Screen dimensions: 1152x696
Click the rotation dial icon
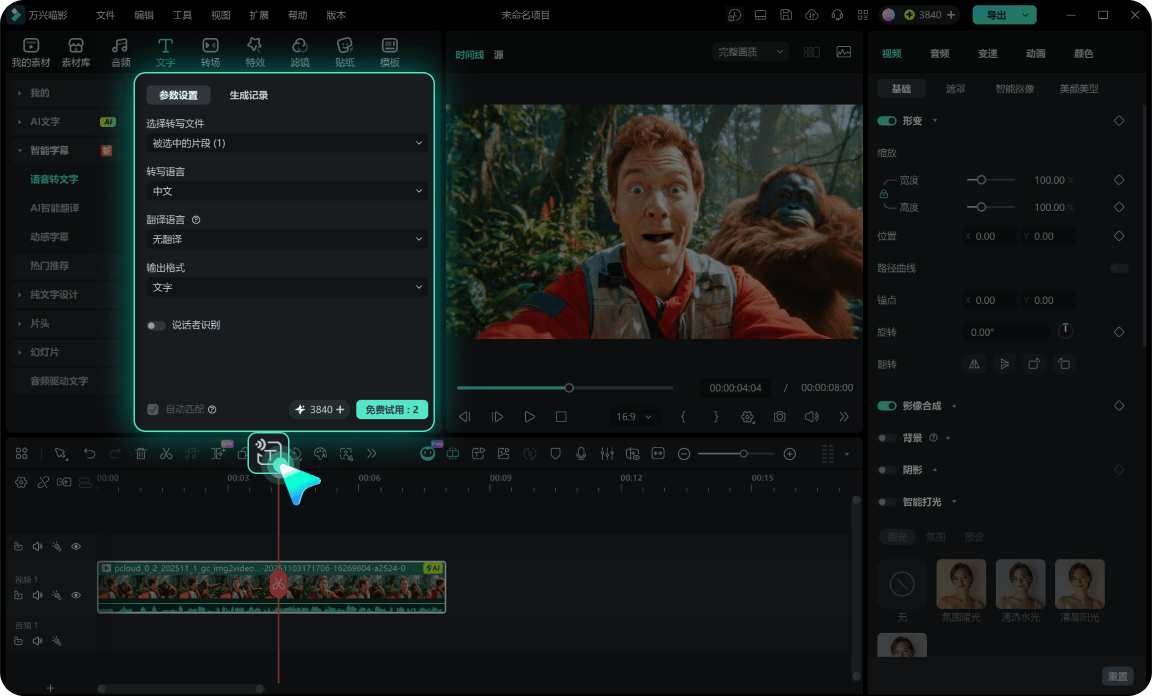(1065, 331)
